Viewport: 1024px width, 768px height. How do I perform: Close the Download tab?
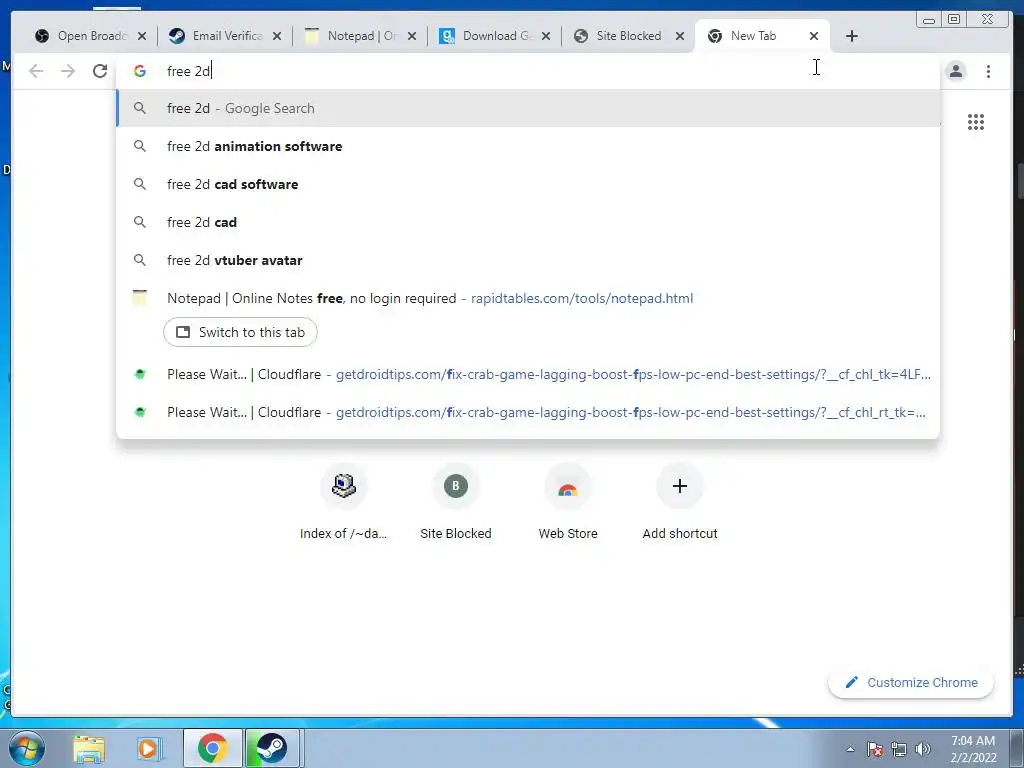point(546,36)
